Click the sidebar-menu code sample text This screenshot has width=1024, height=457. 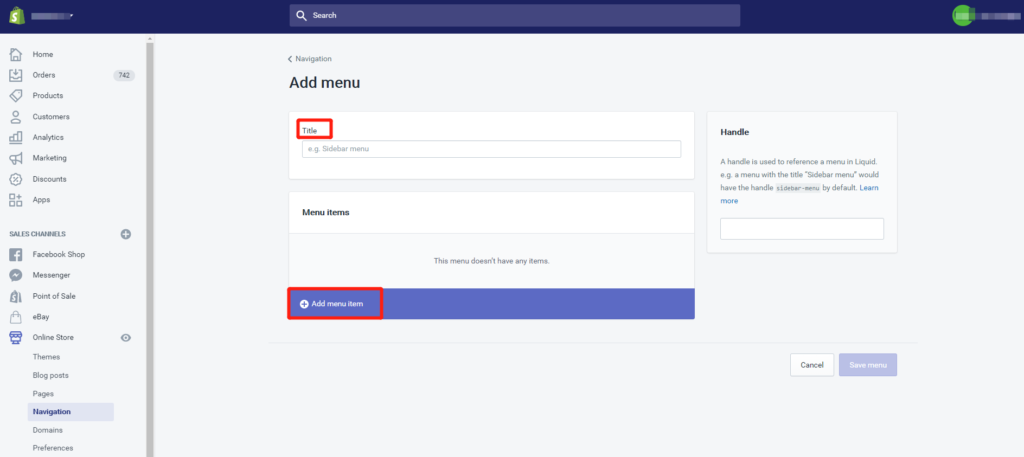pyautogui.click(x=798, y=188)
